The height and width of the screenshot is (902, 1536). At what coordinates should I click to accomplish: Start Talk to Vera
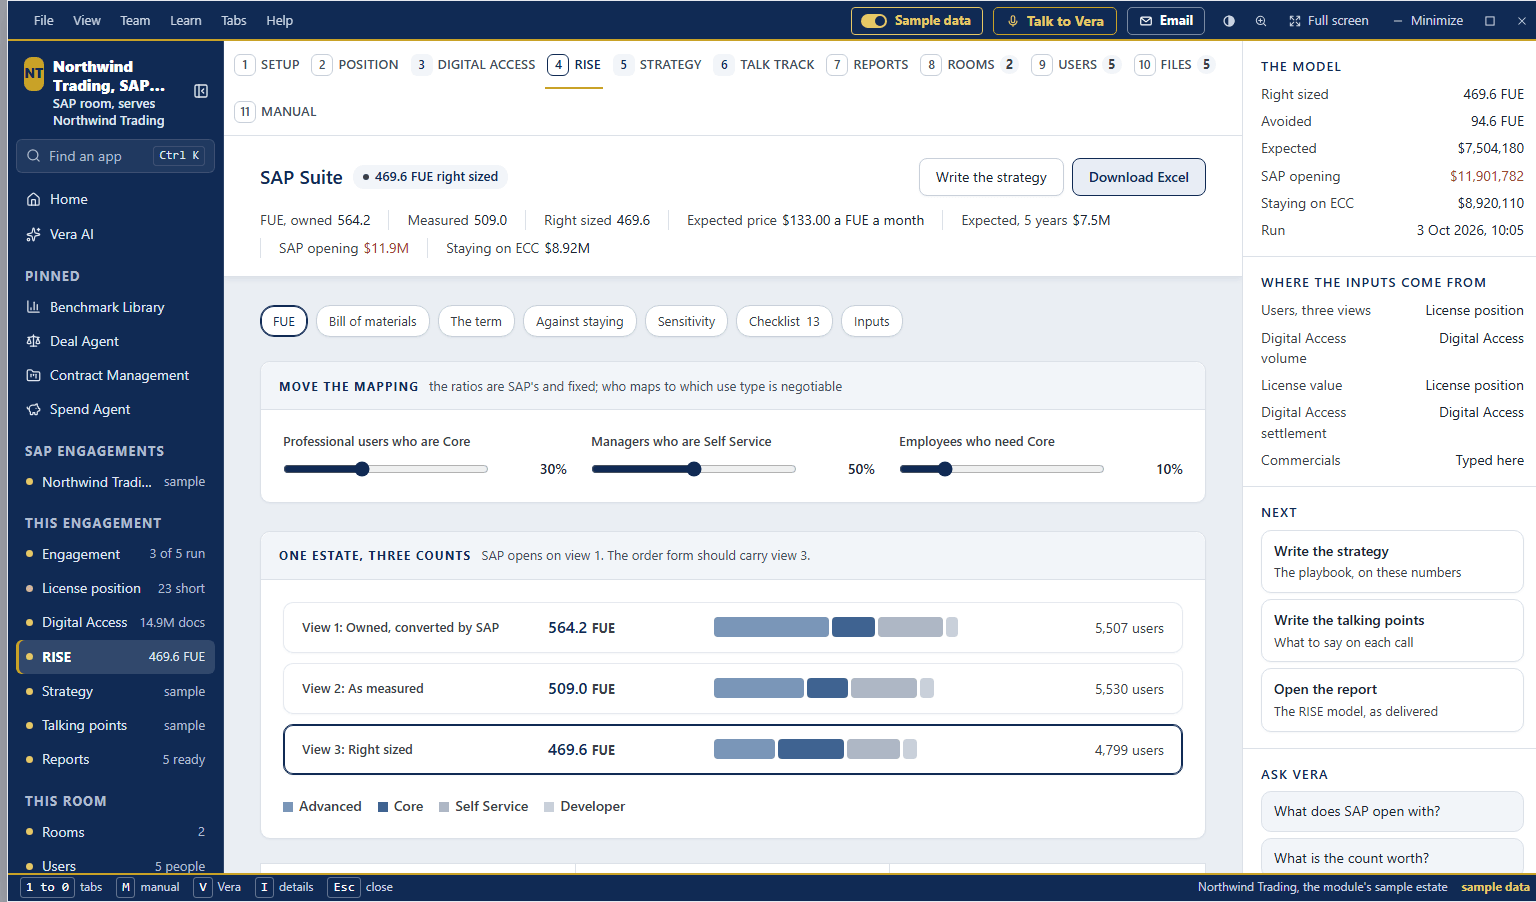[x=1055, y=21]
